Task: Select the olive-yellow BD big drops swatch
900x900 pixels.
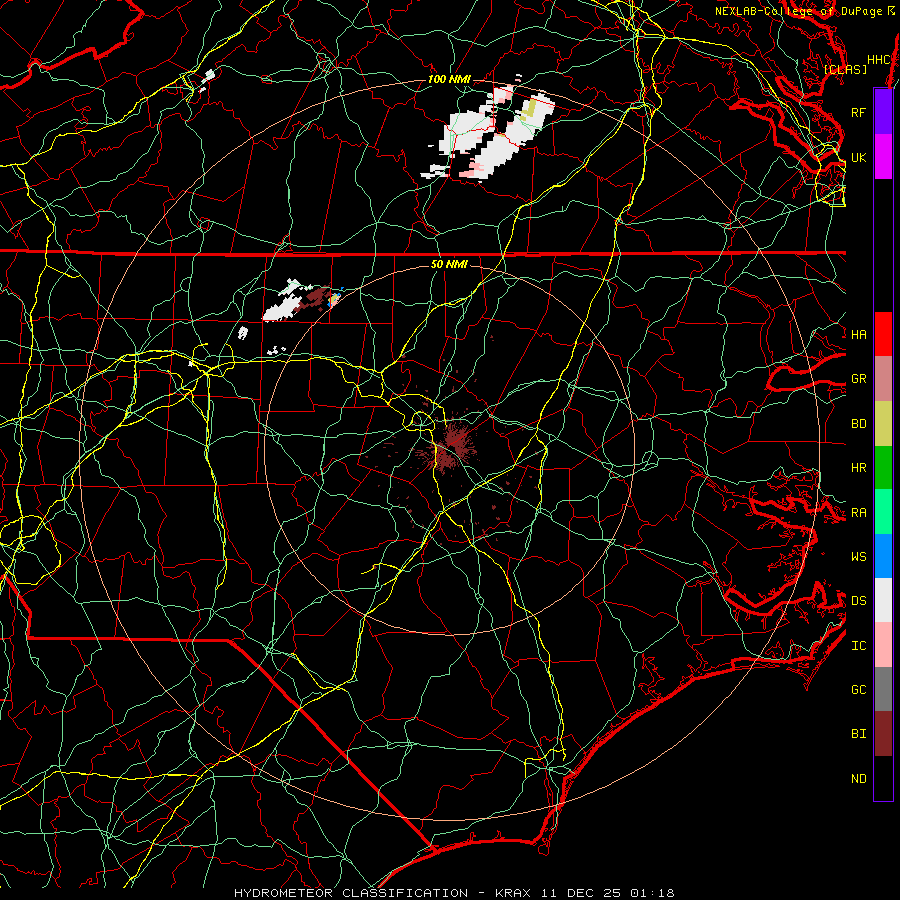Action: pyautogui.click(x=883, y=424)
